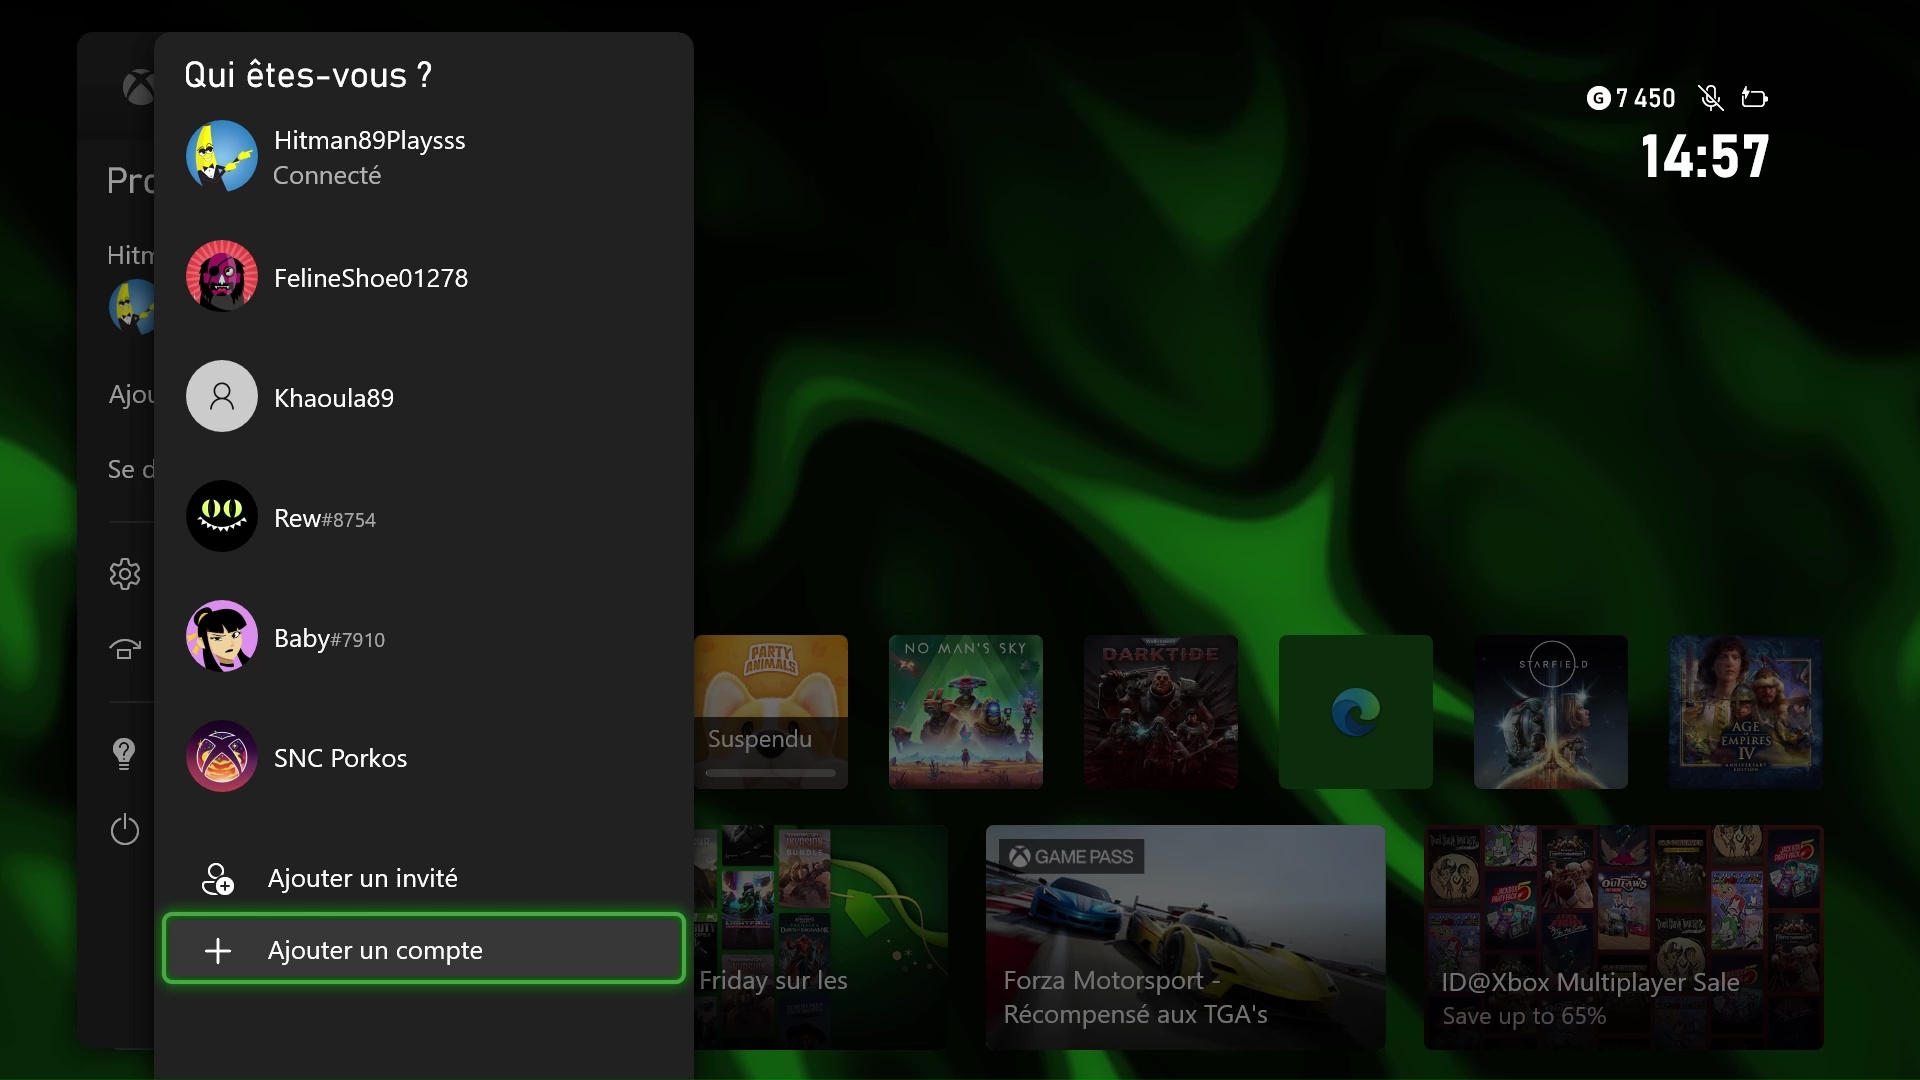The height and width of the screenshot is (1080, 1920).
Task: Open suspended Party Animals tile
Action: 771,712
